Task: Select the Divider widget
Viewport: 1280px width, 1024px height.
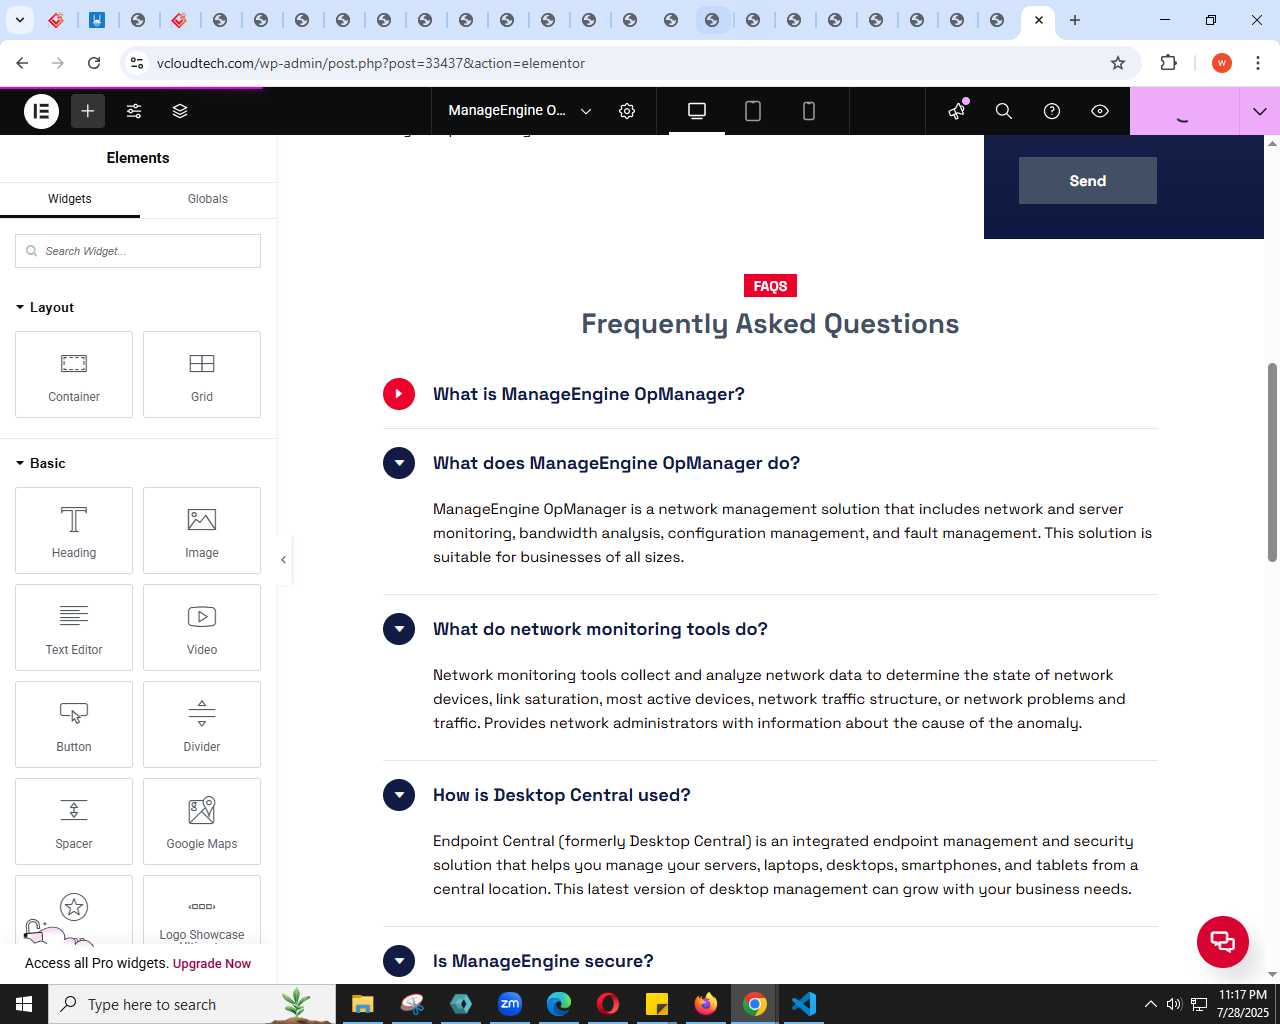Action: tap(202, 725)
